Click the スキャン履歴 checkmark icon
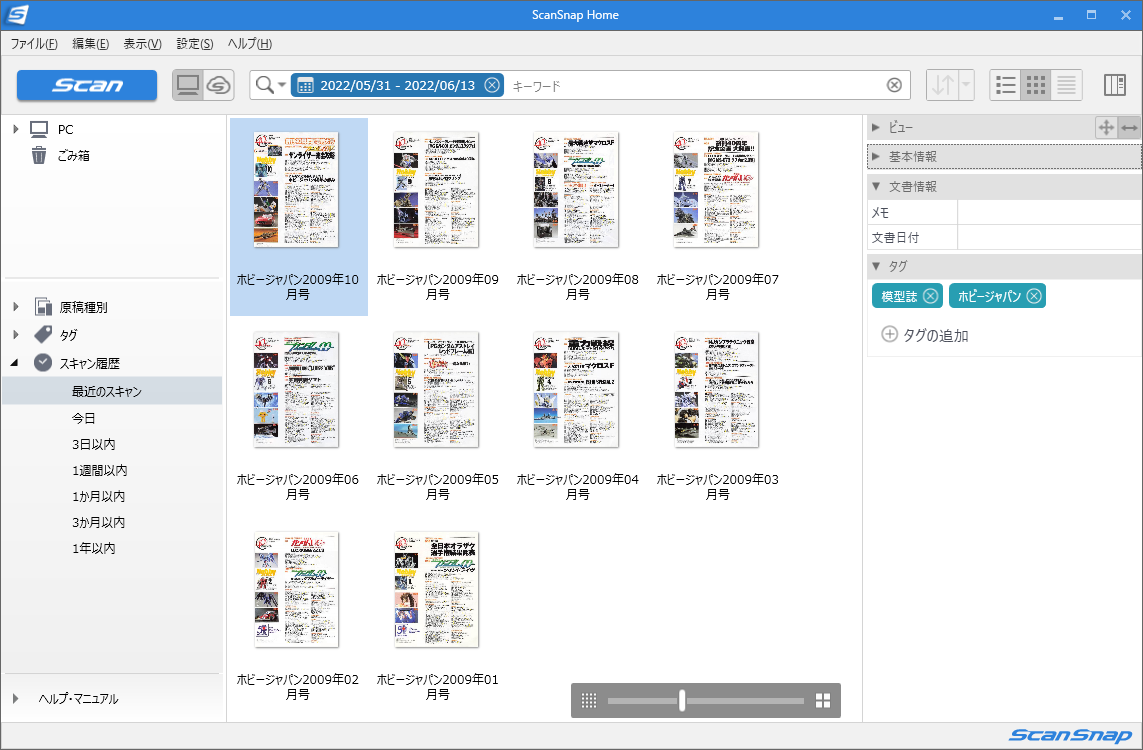The height and width of the screenshot is (750, 1143). pyautogui.click(x=43, y=362)
